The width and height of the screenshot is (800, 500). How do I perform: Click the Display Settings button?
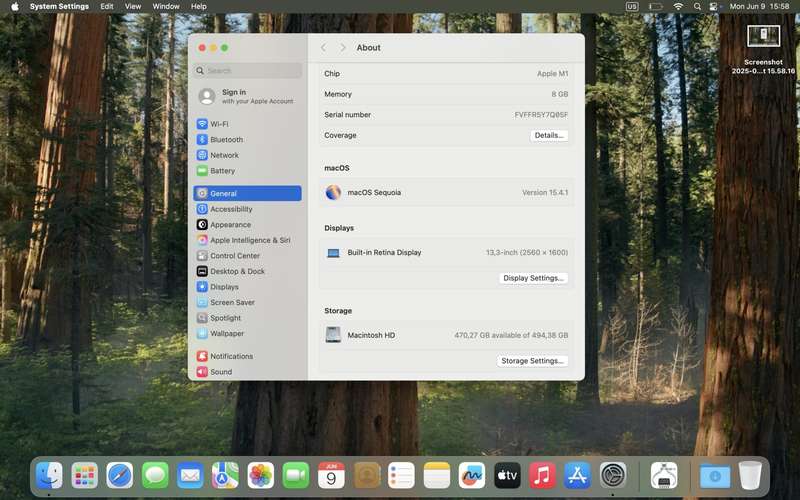click(x=533, y=278)
